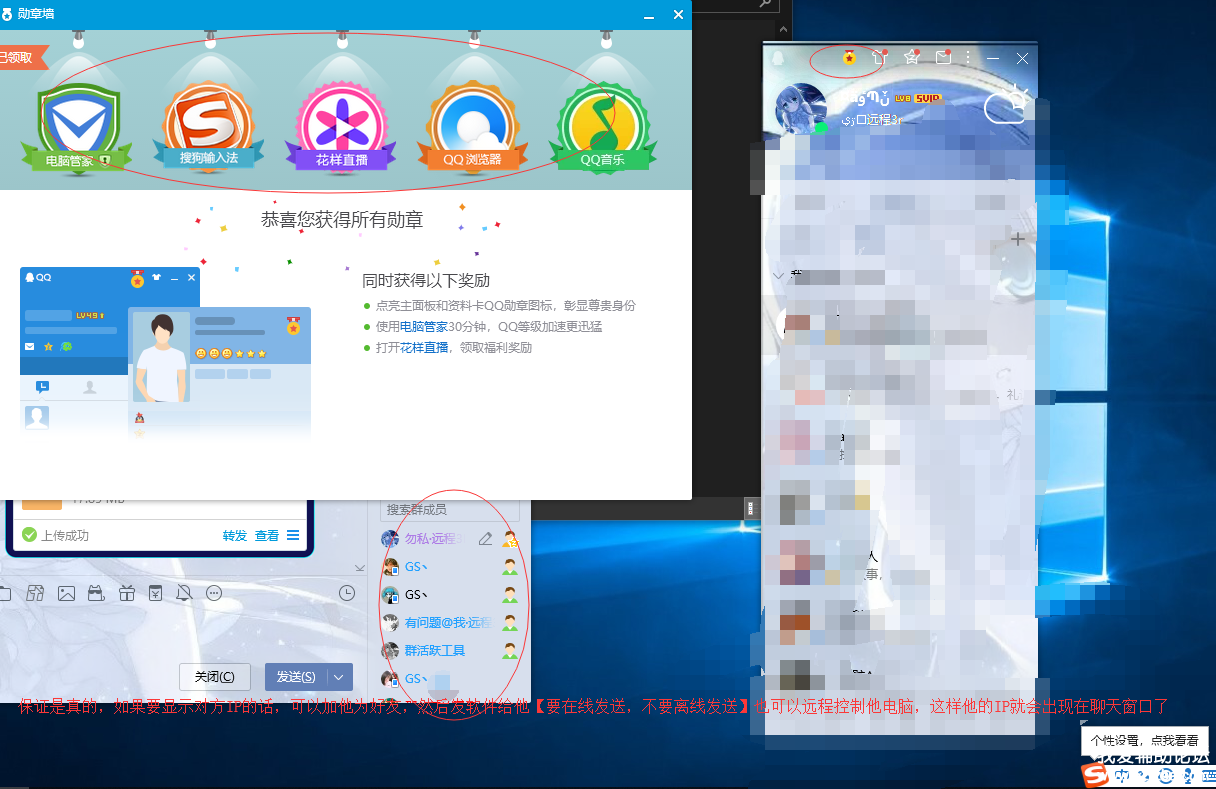The width and height of the screenshot is (1216, 789).
Task: Click the Sogou S logo on IME bar
Action: pyautogui.click(x=1096, y=775)
